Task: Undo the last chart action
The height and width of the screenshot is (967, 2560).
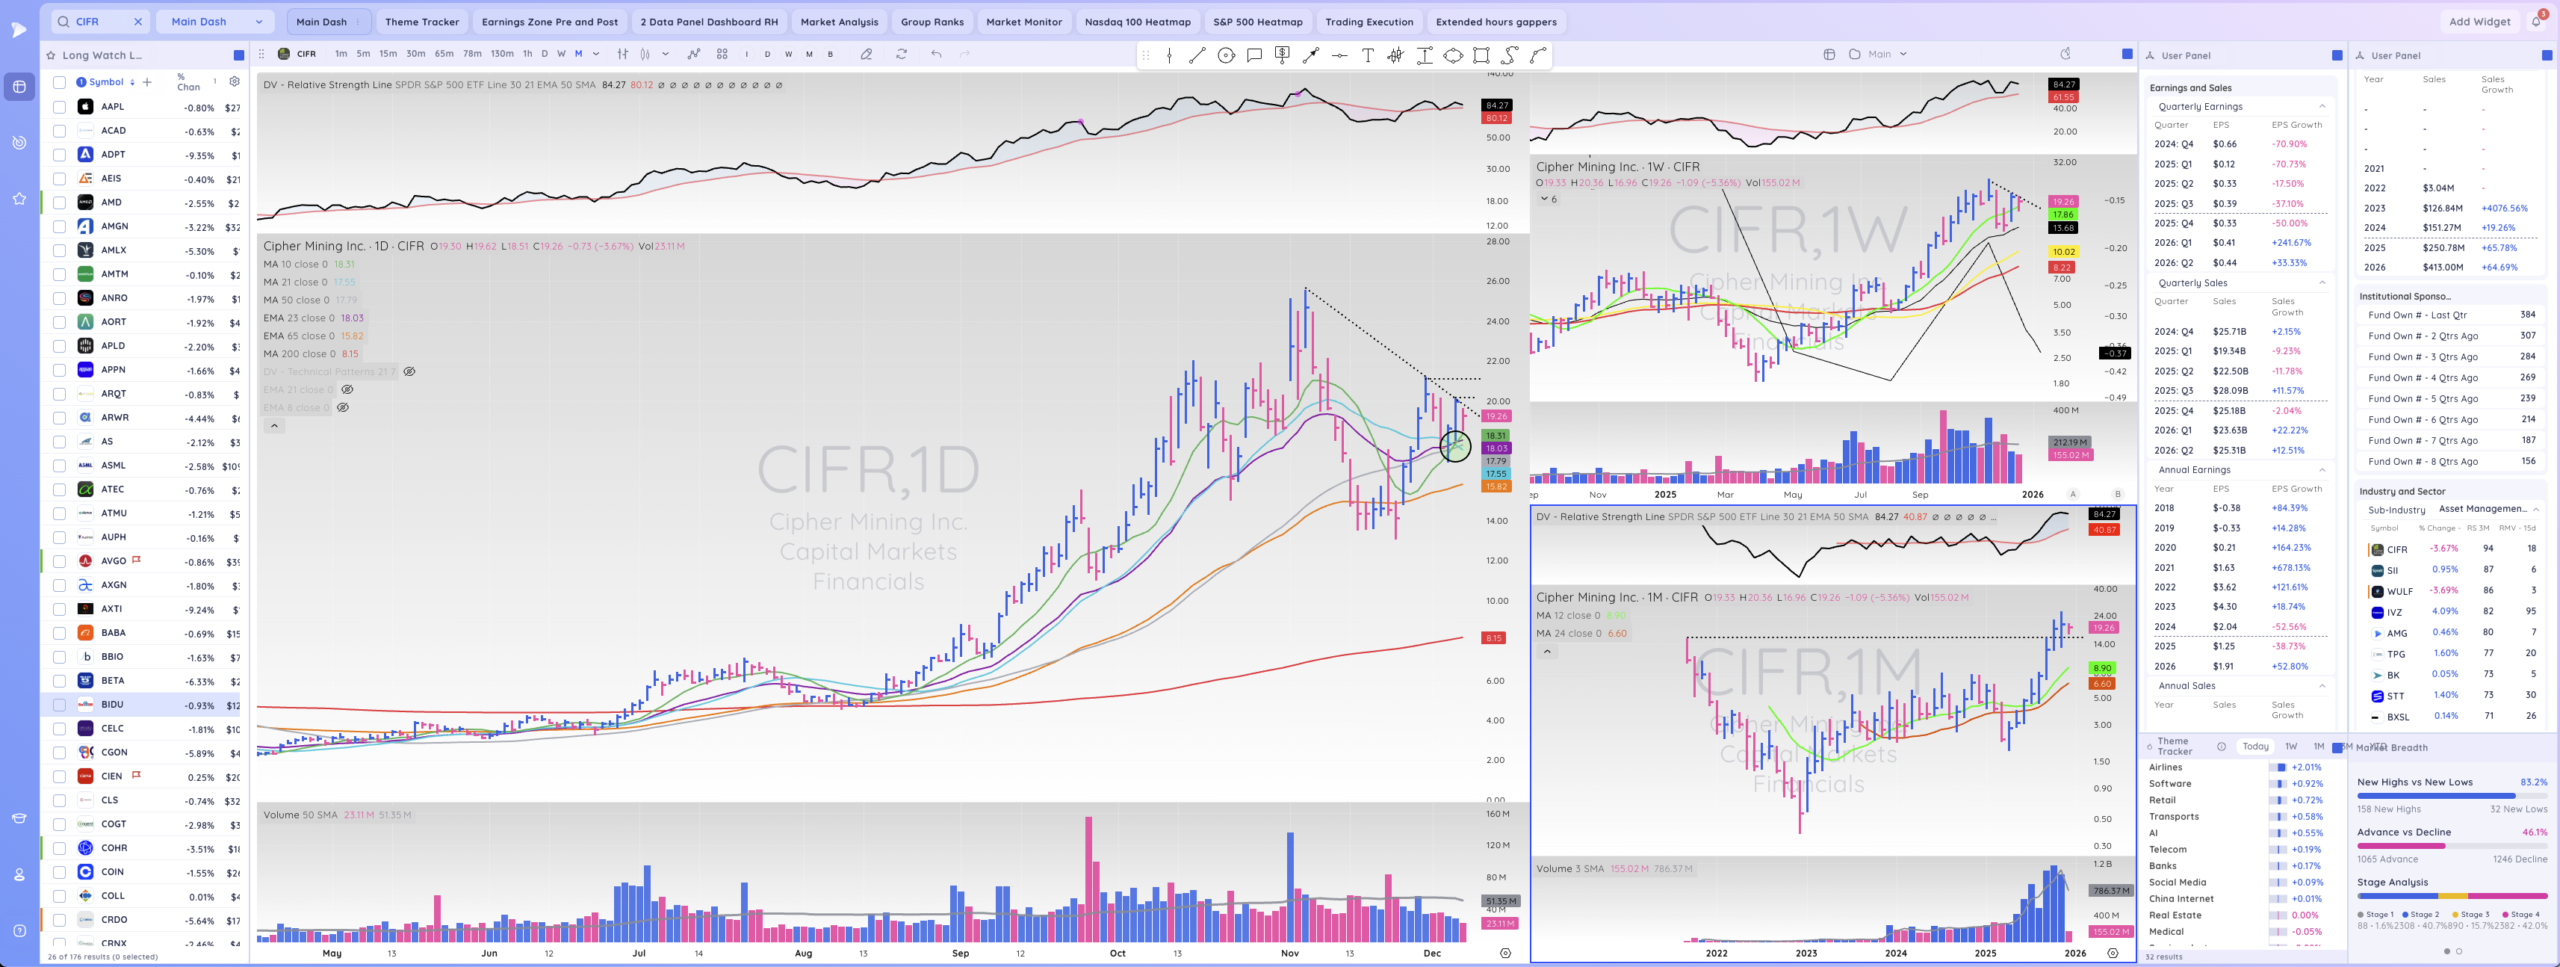Action: click(x=936, y=54)
